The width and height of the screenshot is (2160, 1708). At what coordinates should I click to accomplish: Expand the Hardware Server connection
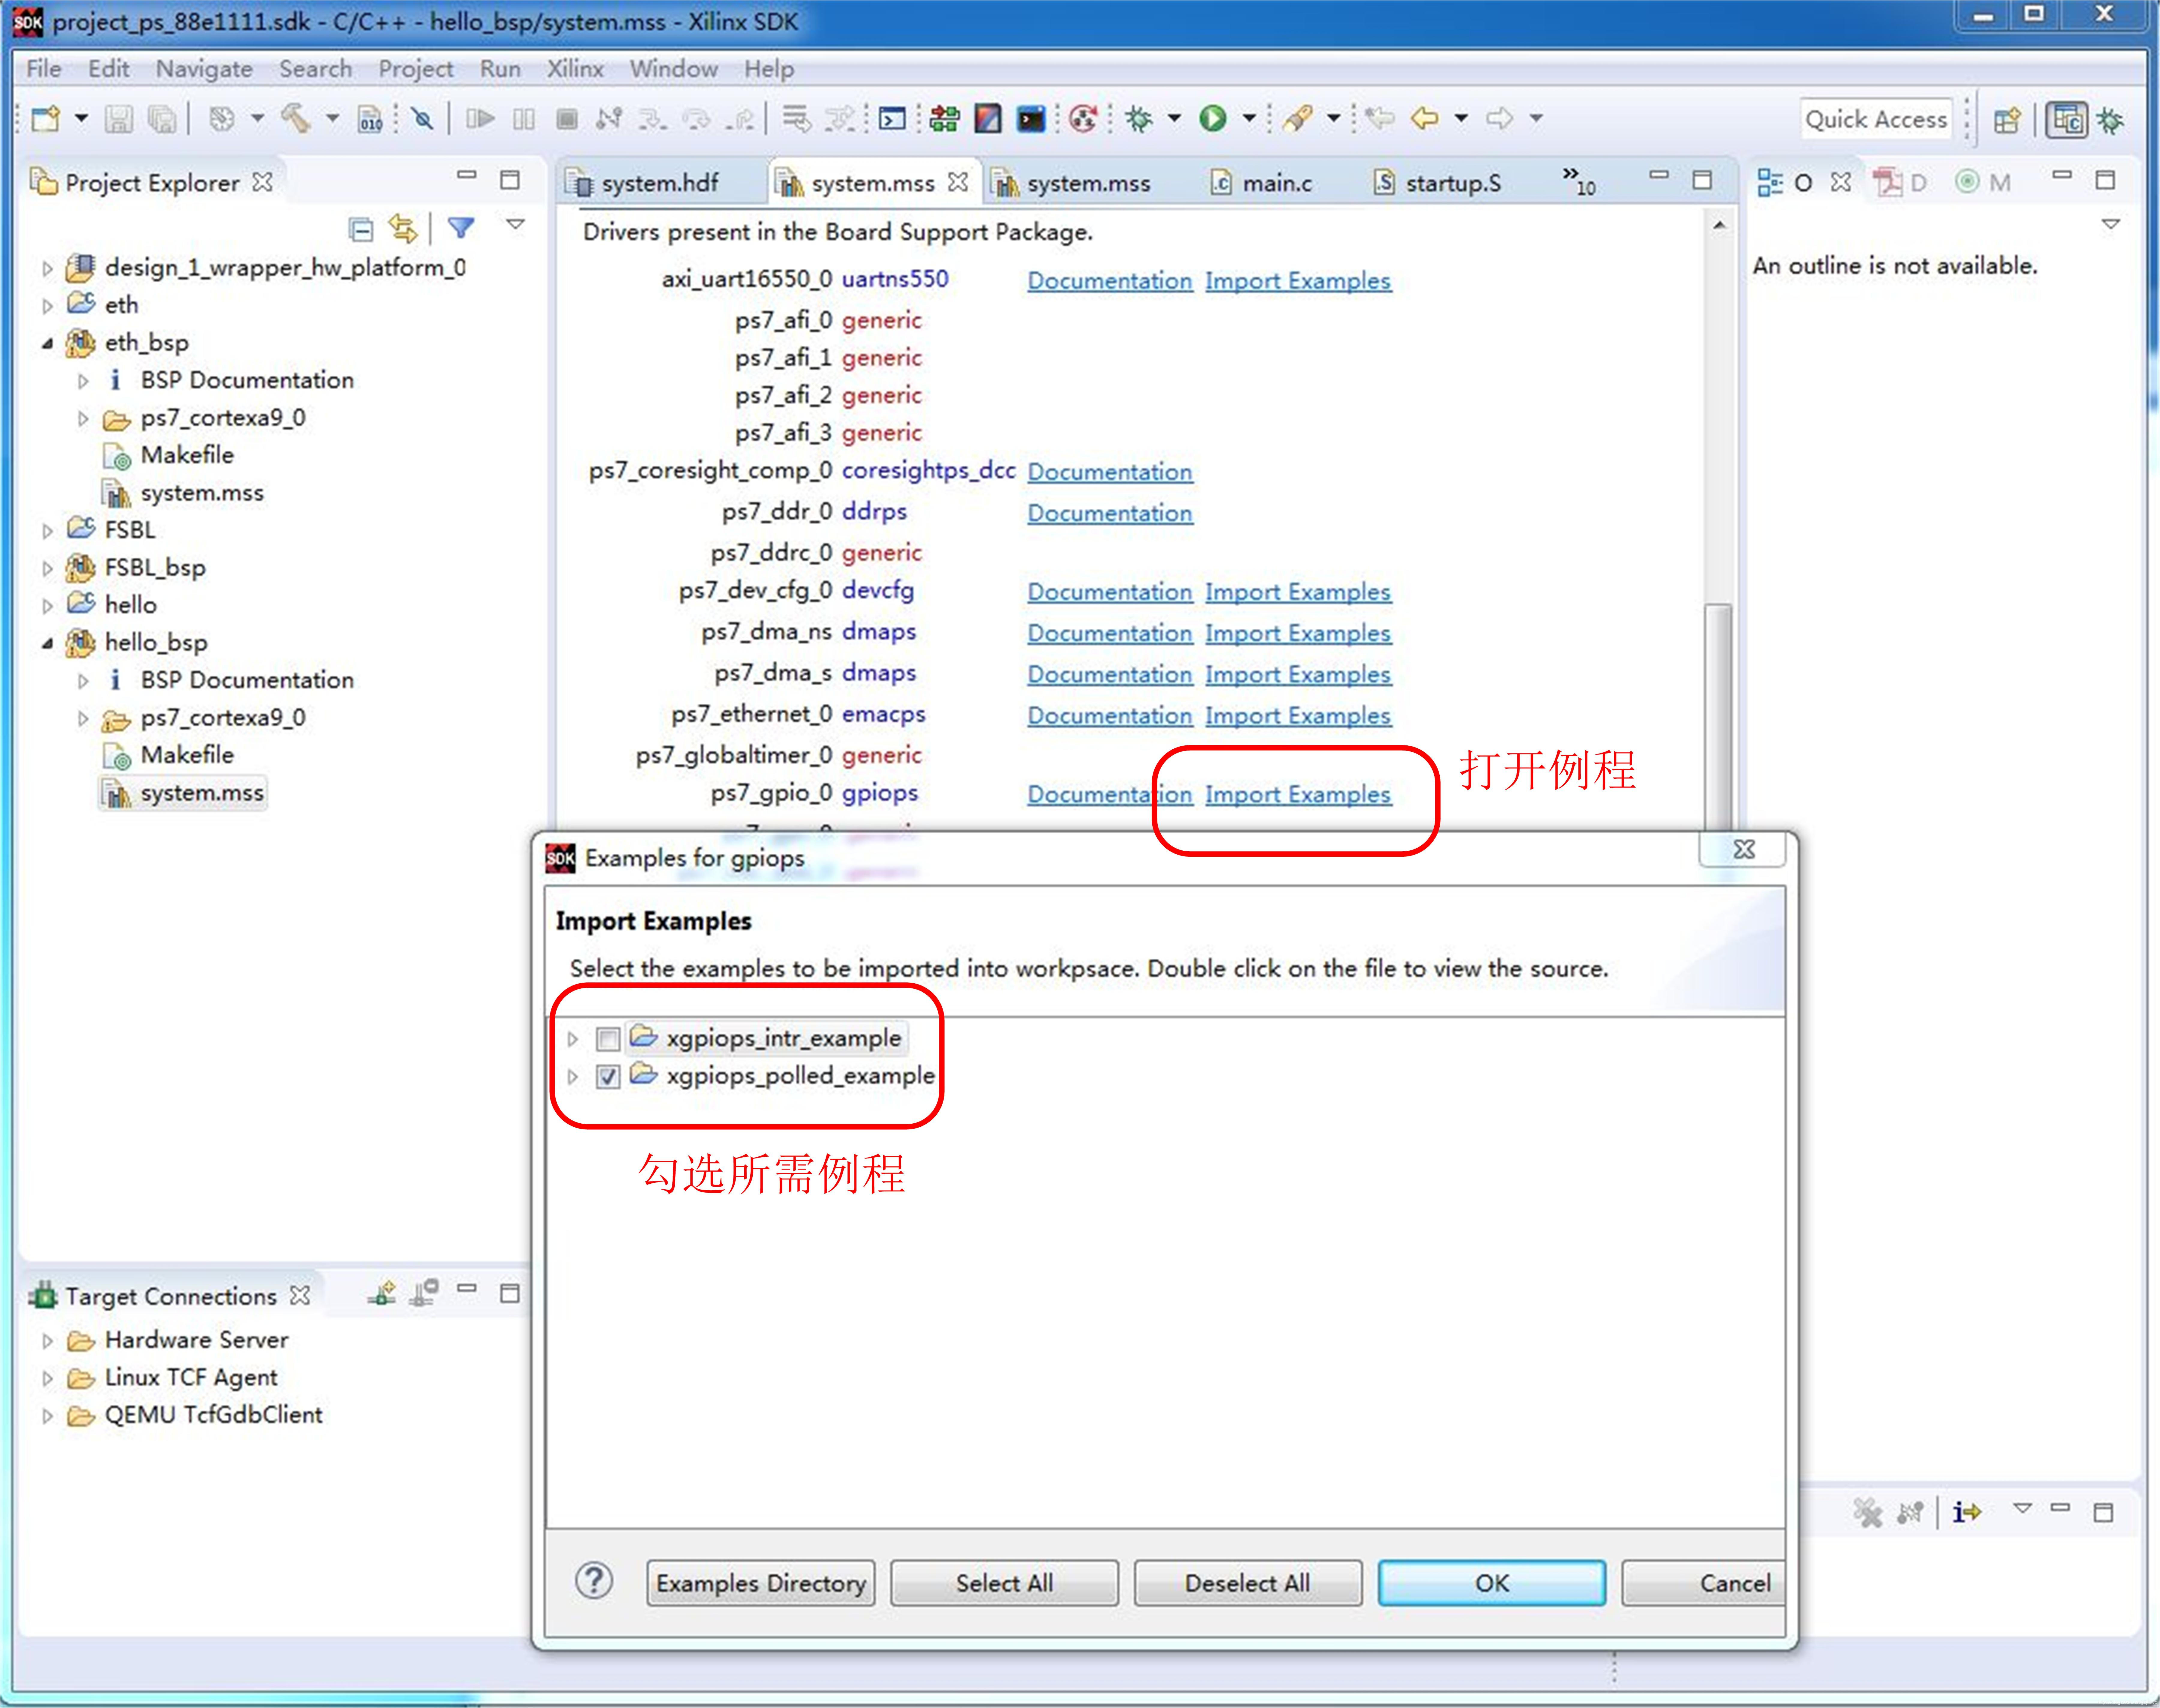(x=47, y=1341)
